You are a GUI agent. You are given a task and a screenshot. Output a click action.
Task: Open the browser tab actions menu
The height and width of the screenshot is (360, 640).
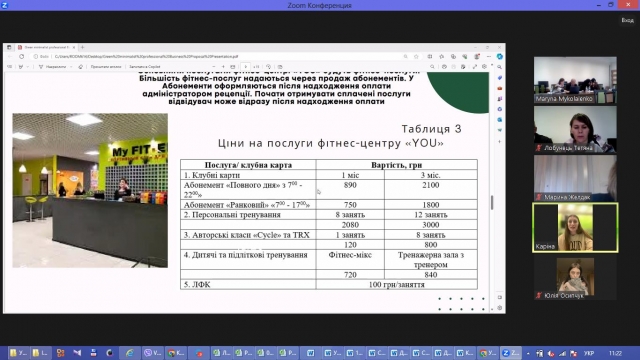click(9, 47)
